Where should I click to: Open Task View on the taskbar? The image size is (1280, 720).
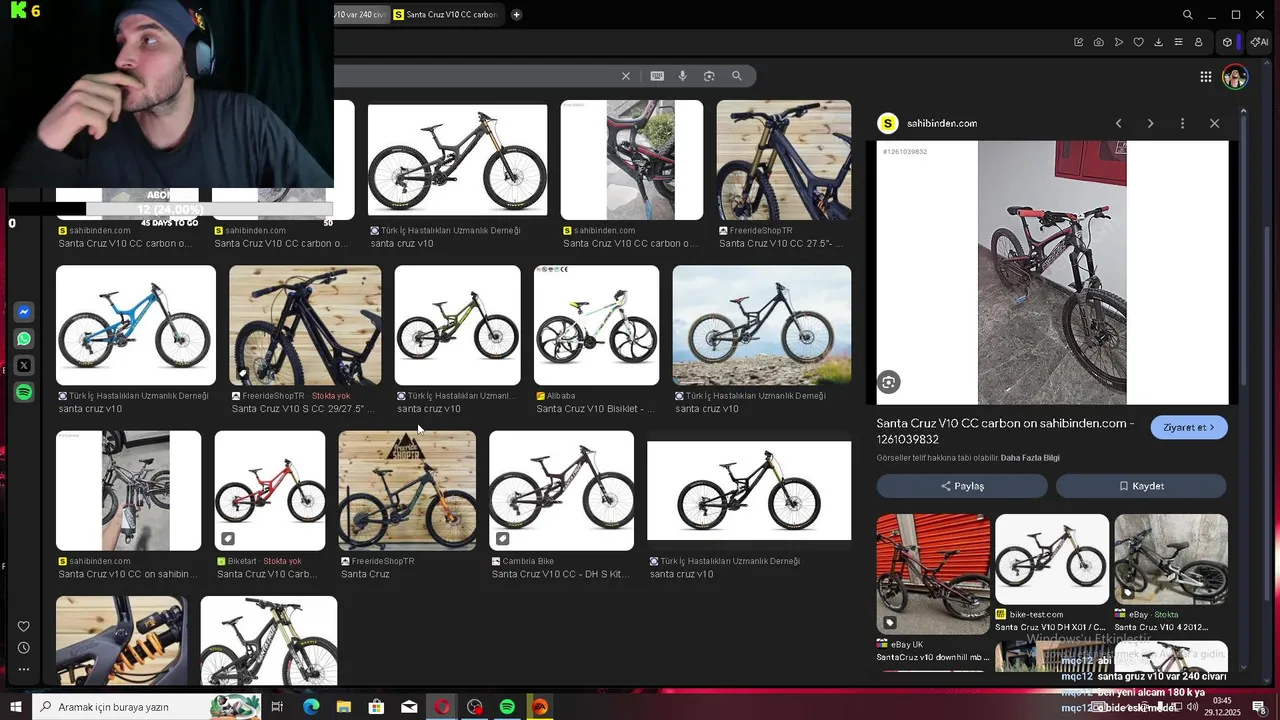pos(277,707)
